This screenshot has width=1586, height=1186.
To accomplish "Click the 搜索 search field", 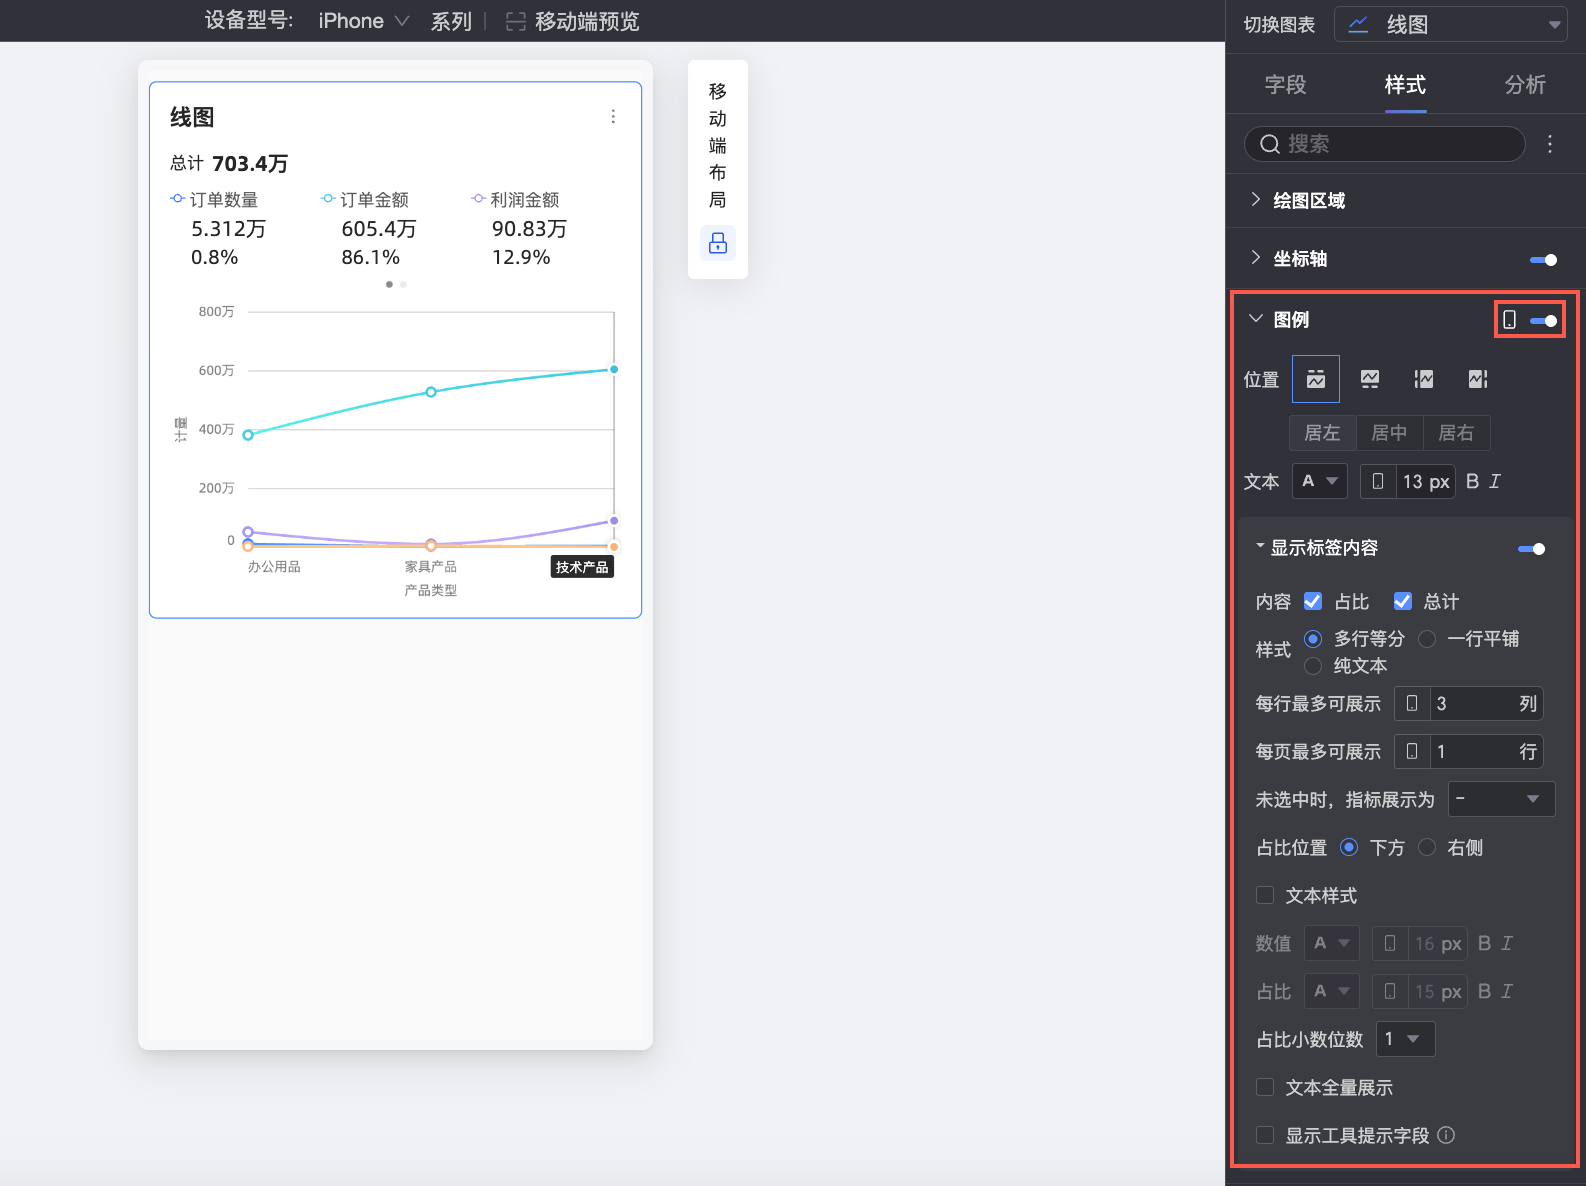I will coord(1385,144).
